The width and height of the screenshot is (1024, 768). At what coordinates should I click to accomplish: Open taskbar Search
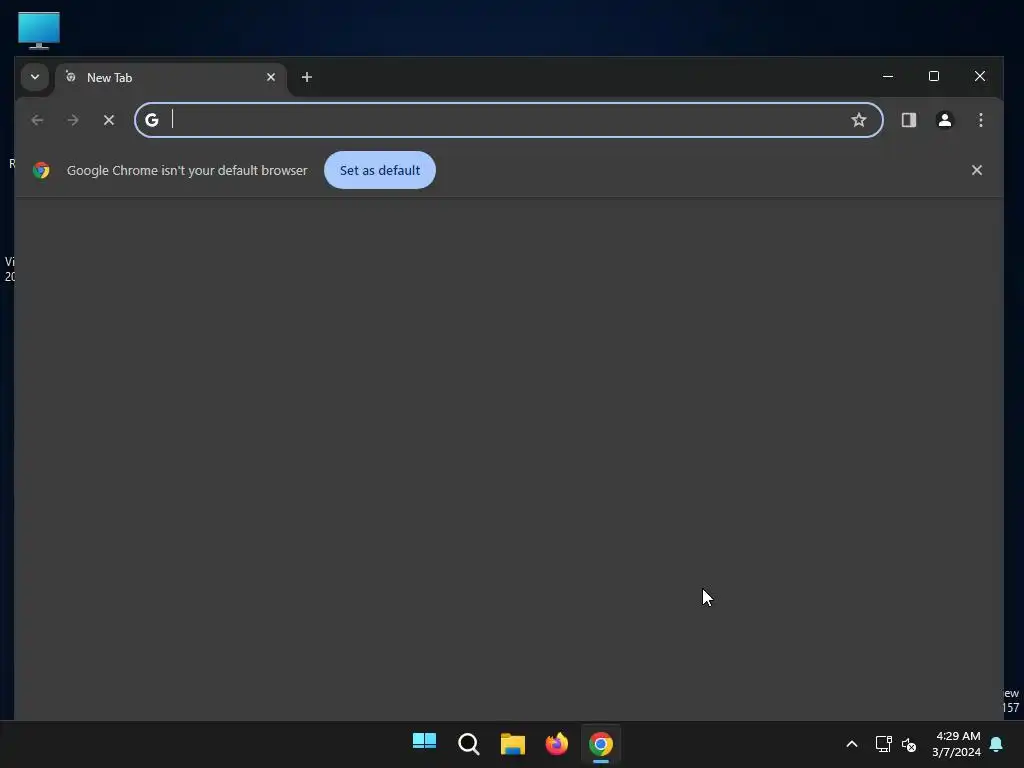tap(468, 744)
